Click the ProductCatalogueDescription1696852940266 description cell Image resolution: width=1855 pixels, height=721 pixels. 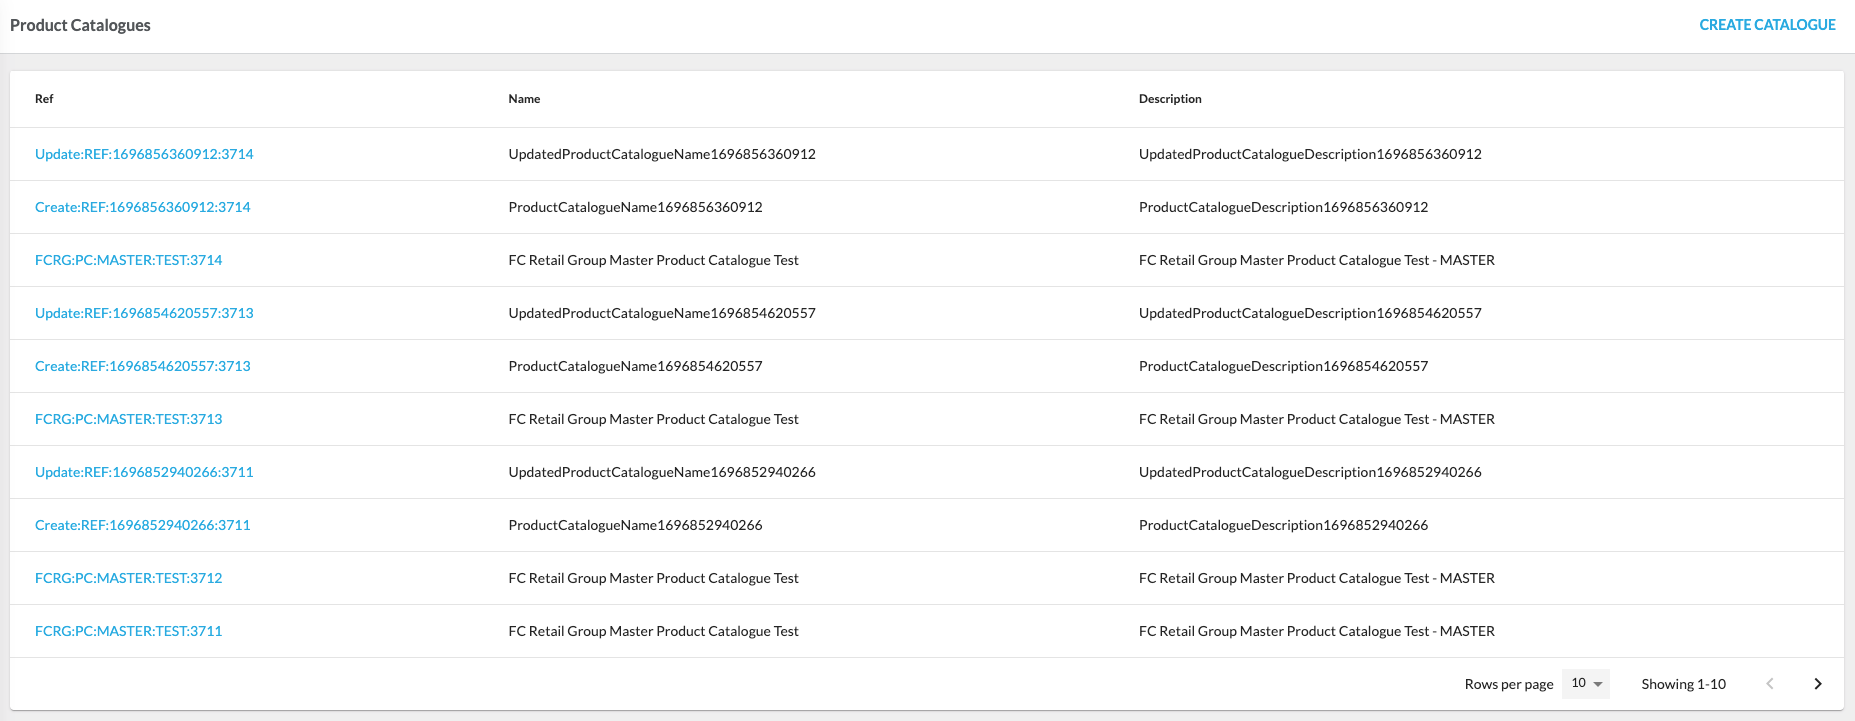coord(1283,525)
